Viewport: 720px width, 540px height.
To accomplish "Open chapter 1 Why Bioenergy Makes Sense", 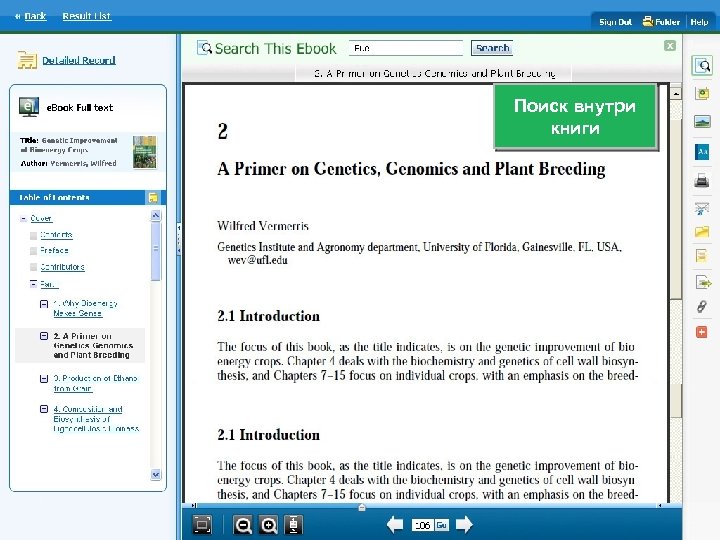I will point(85,309).
